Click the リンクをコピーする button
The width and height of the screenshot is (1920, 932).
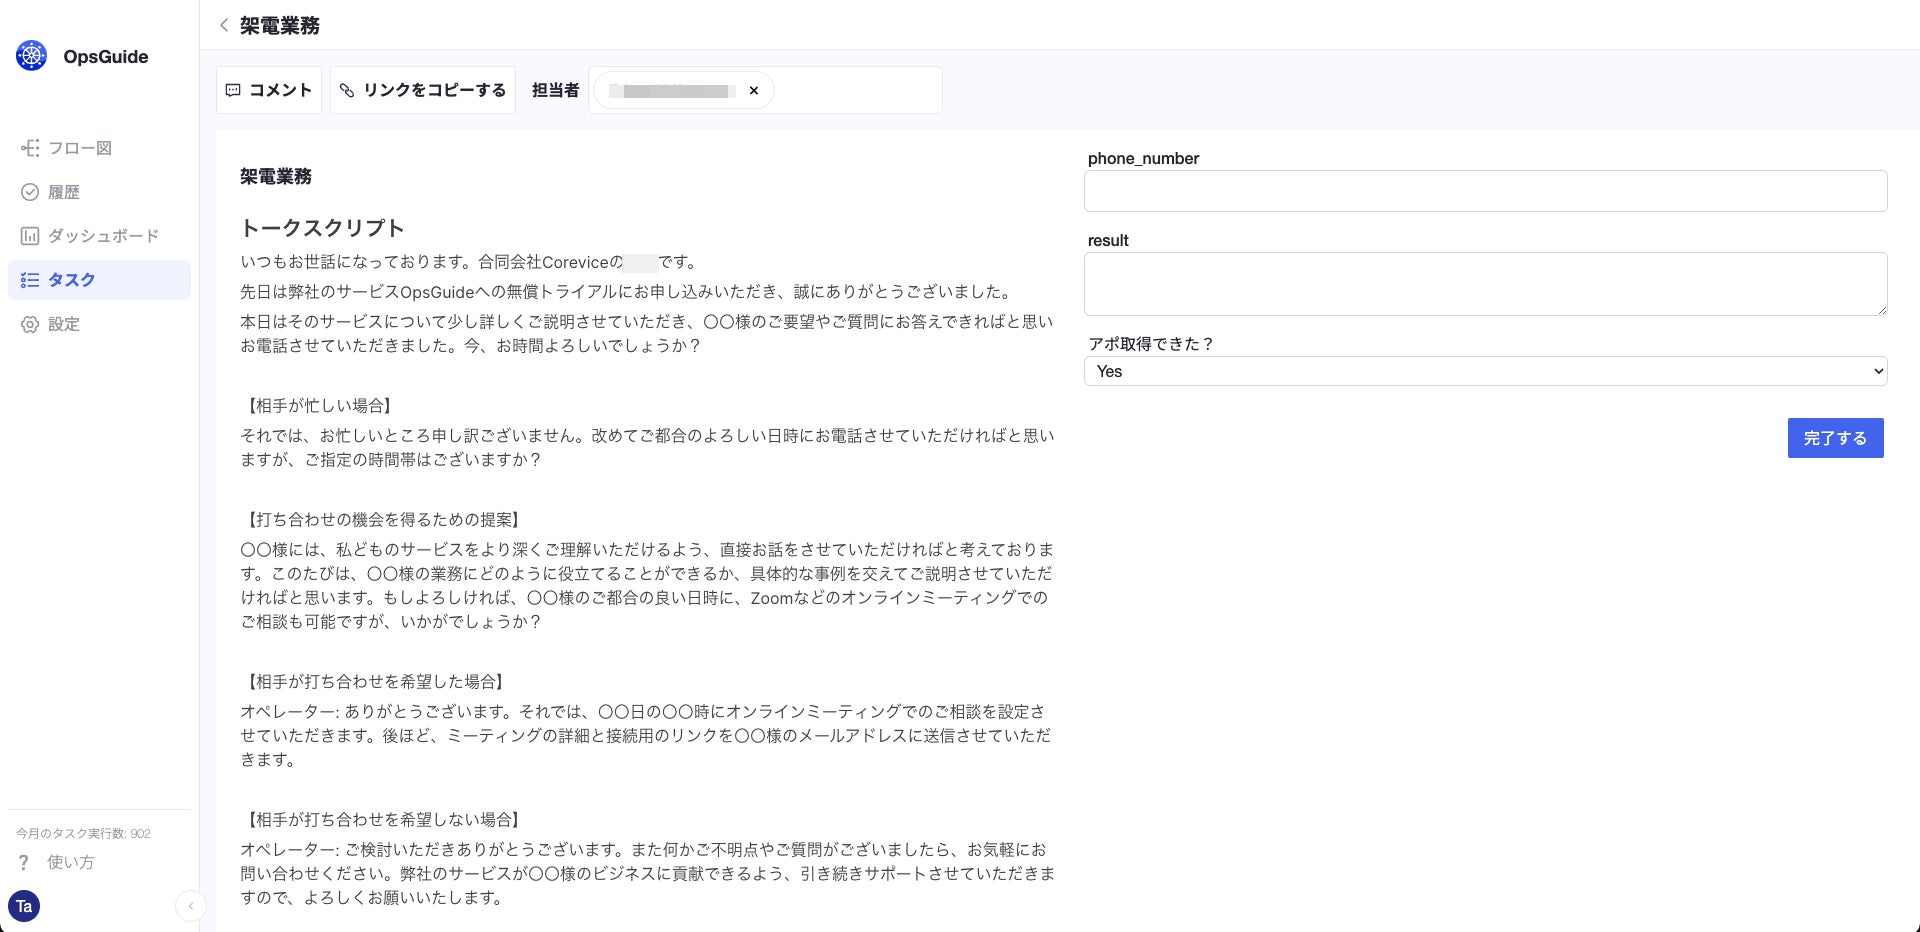[x=423, y=90]
